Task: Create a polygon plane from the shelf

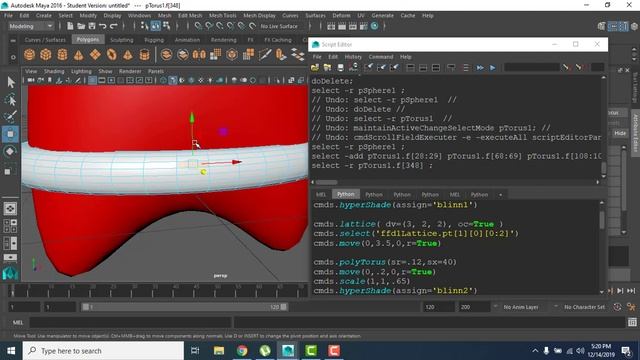Action: (95, 54)
